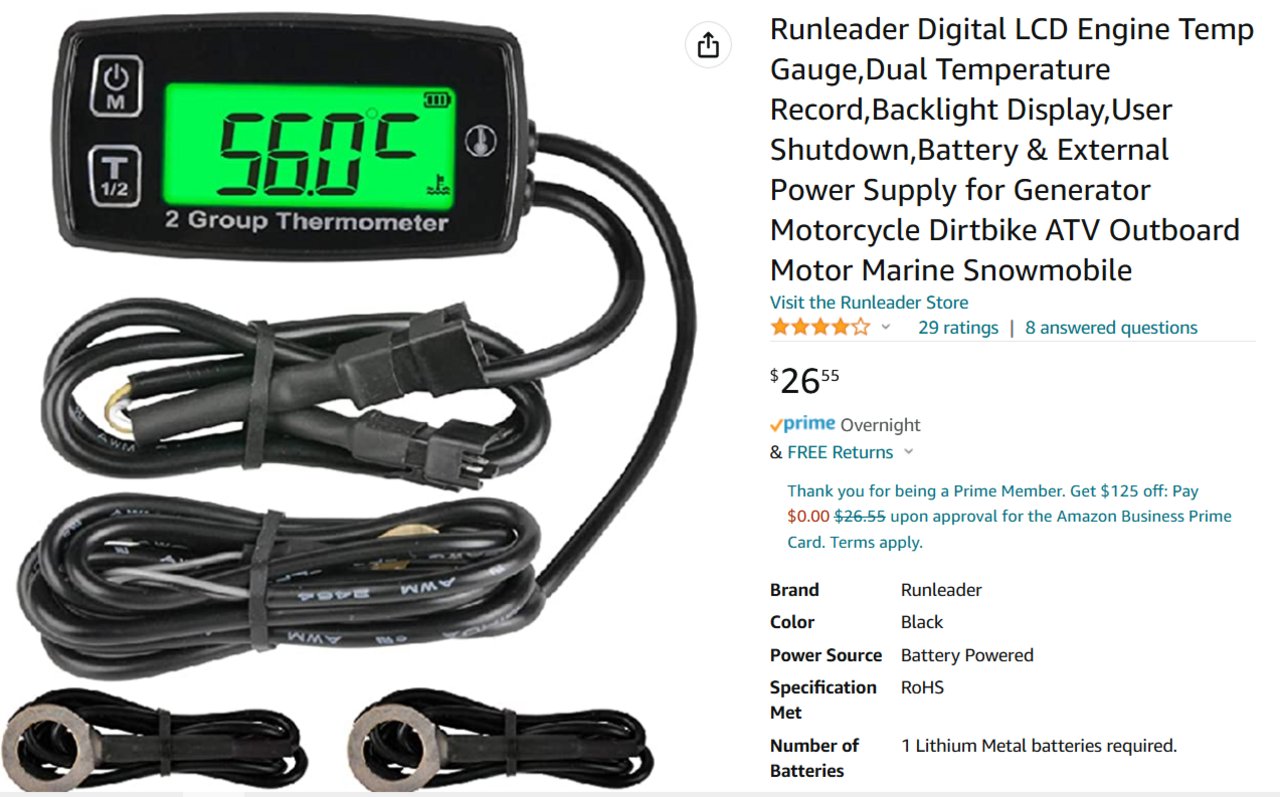Click the Prime logo badge
Viewport: 1280px width, 797px height.
(802, 424)
